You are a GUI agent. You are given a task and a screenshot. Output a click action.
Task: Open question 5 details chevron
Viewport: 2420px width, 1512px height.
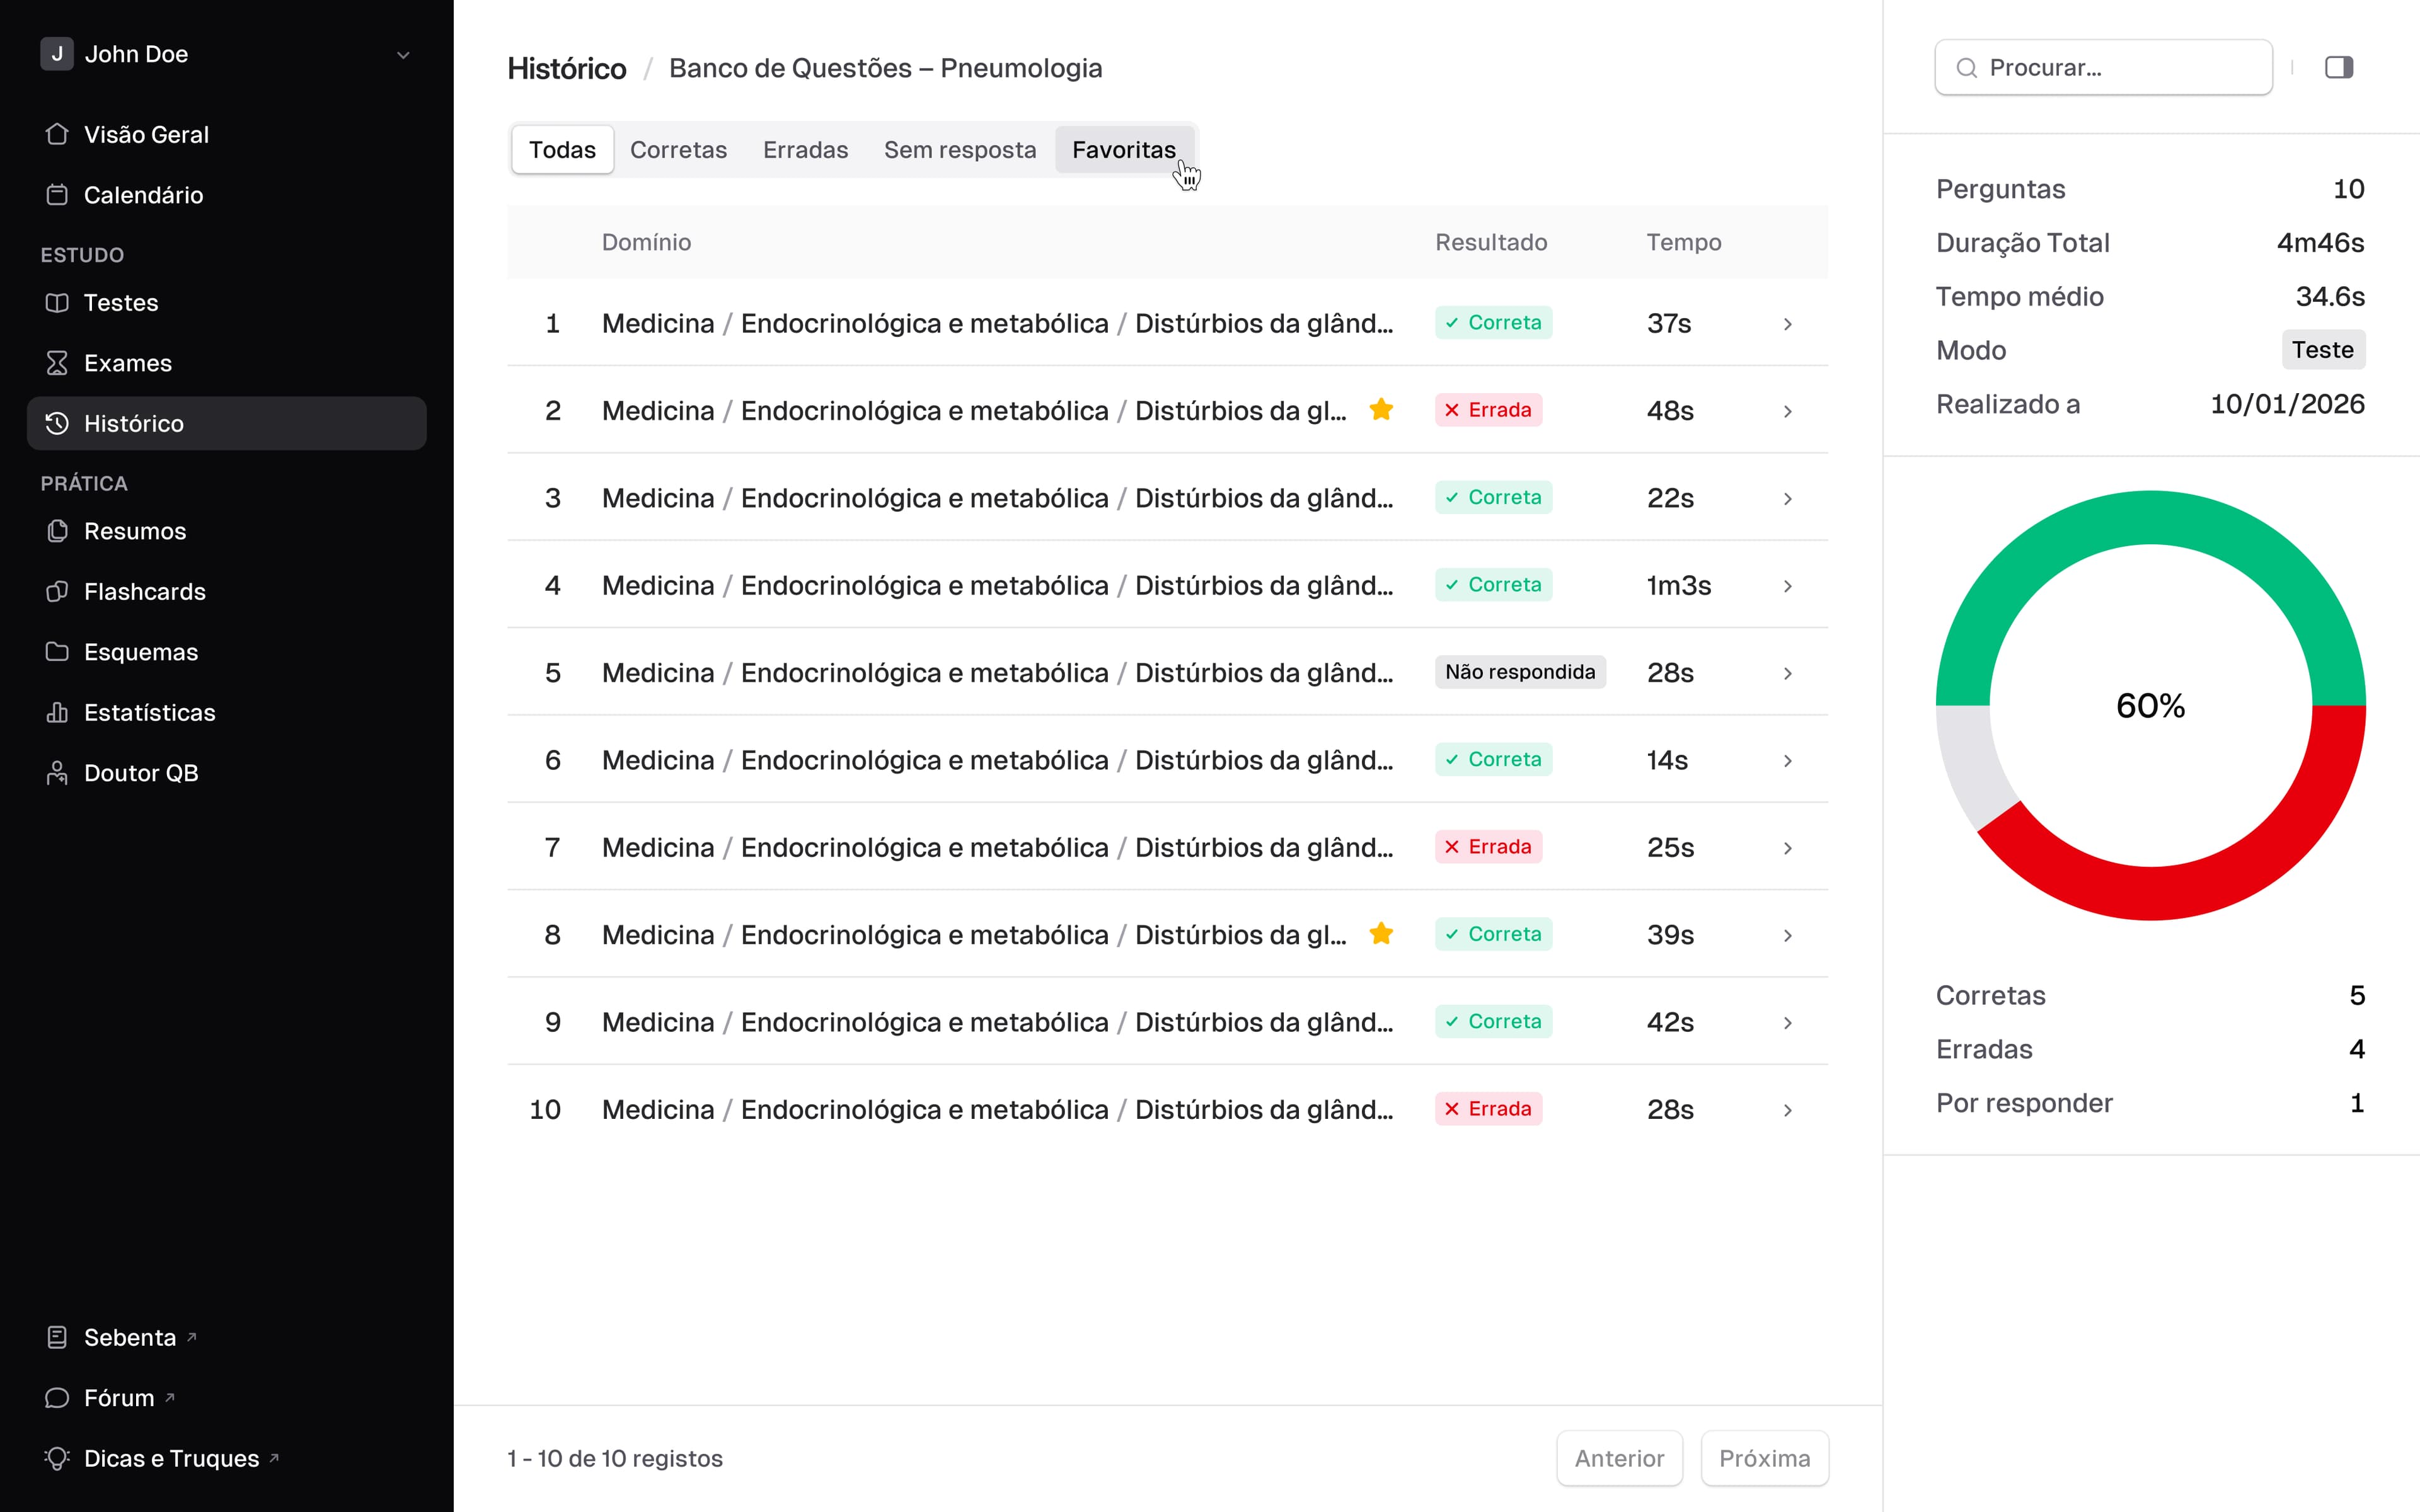(1787, 673)
